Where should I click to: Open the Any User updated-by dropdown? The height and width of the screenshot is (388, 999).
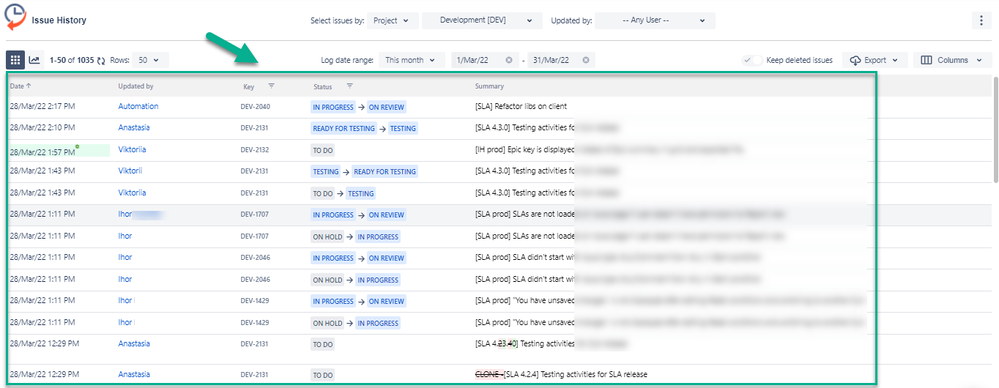655,20
